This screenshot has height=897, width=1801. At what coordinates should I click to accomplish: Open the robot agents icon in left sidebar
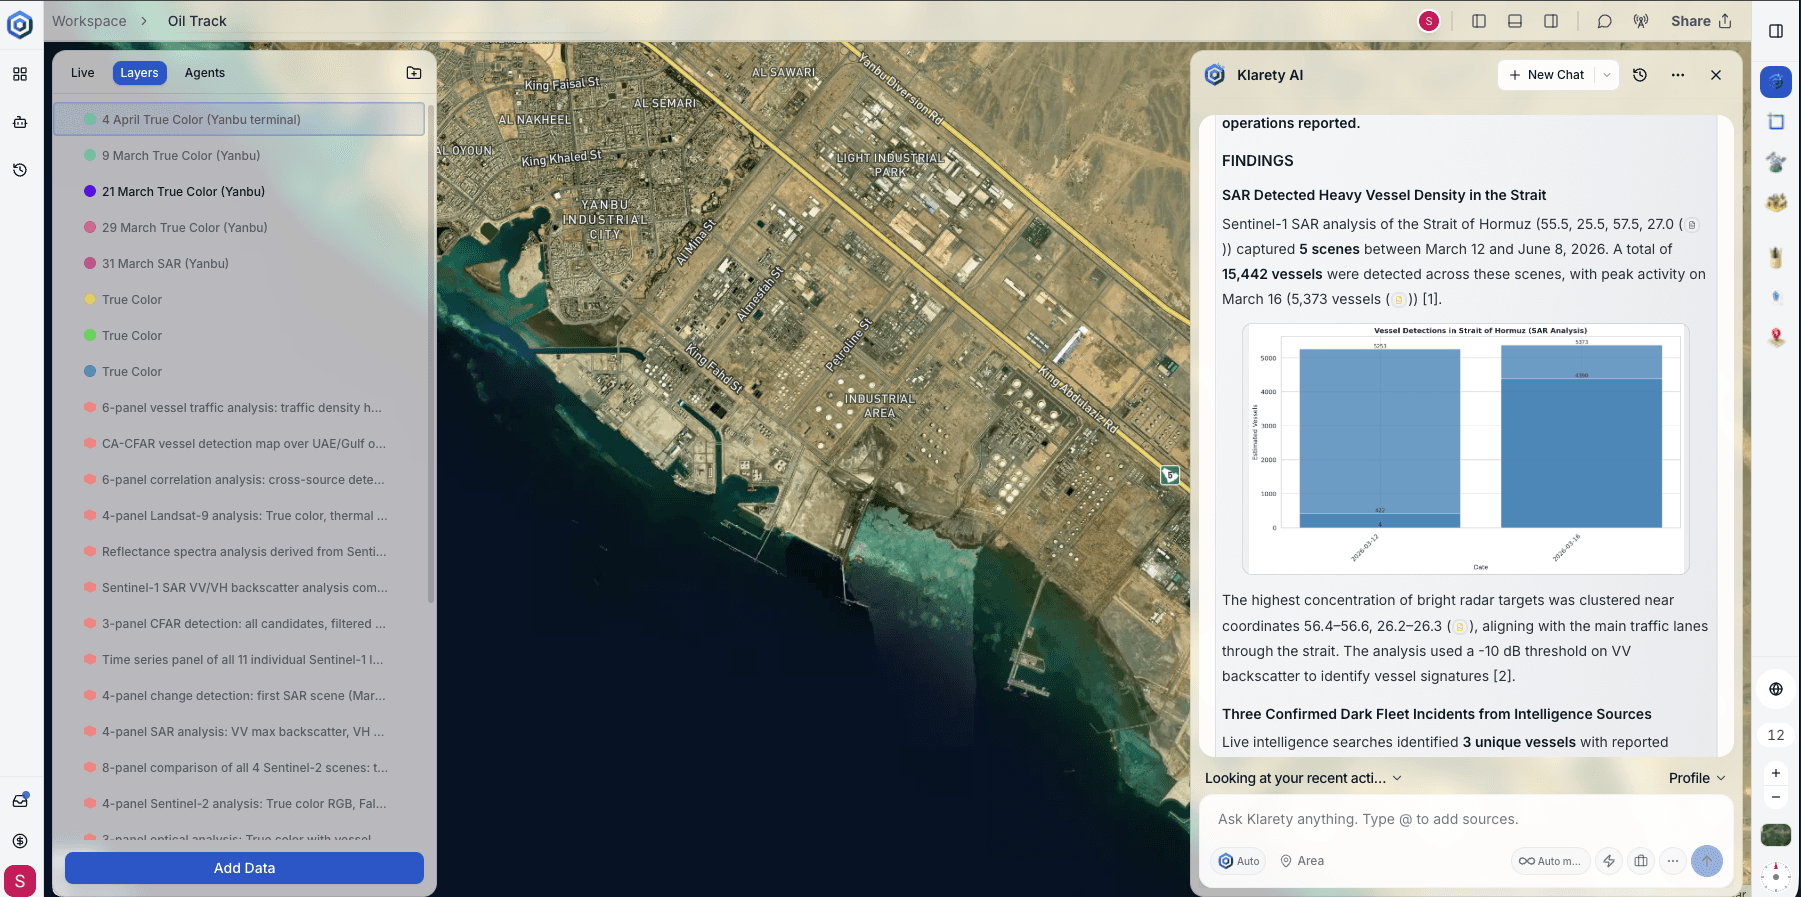coord(20,122)
